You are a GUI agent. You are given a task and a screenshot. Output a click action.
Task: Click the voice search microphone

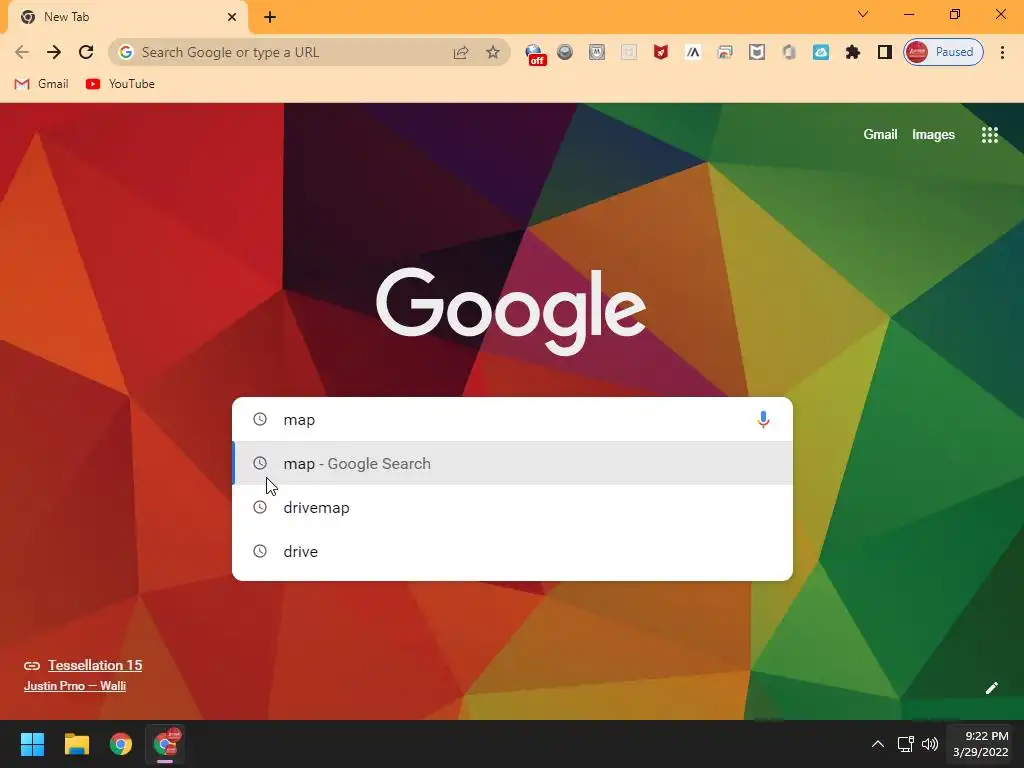[763, 419]
